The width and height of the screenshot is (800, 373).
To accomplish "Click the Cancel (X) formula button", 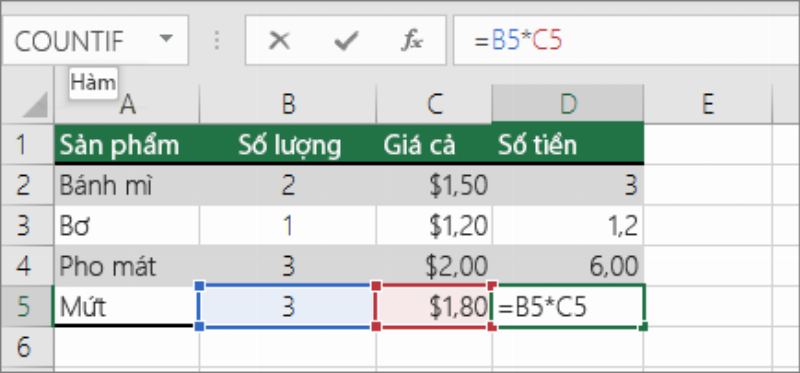I will coord(279,40).
